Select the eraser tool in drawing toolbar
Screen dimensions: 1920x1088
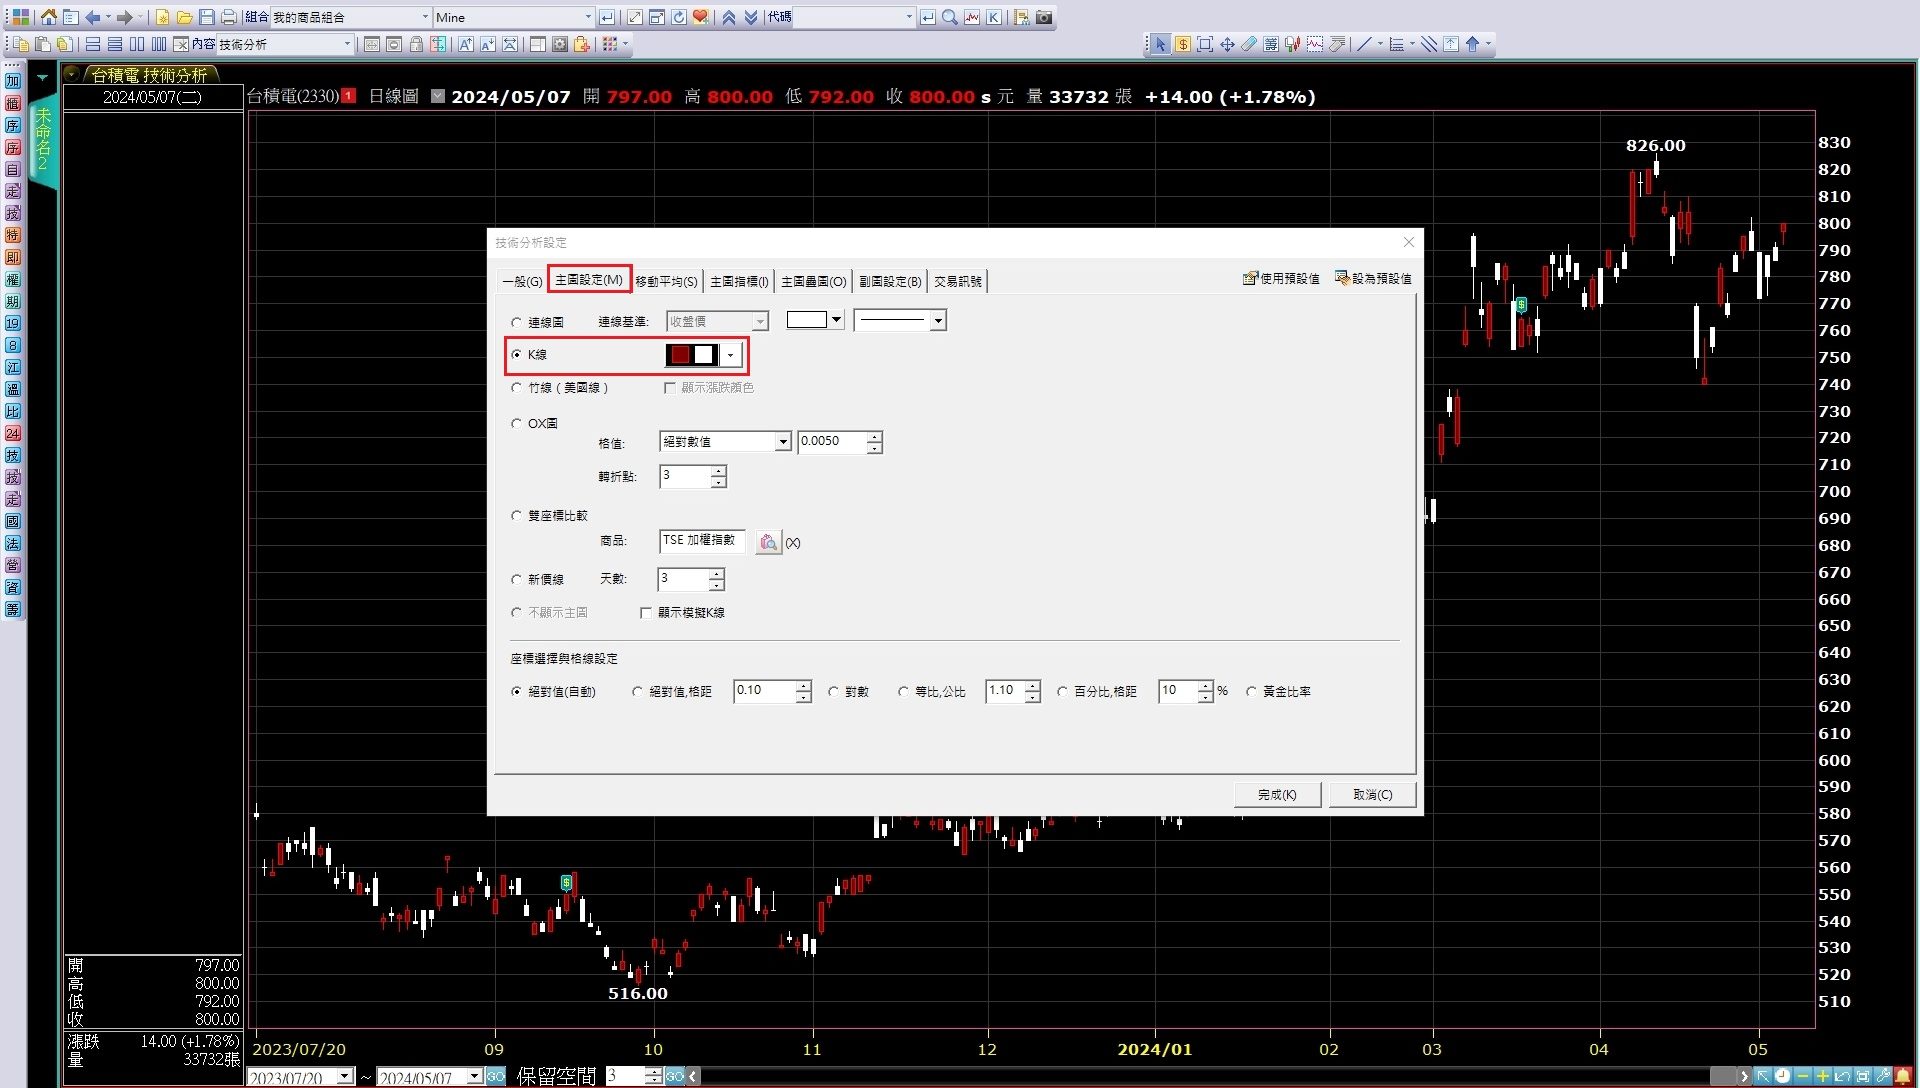1249,44
